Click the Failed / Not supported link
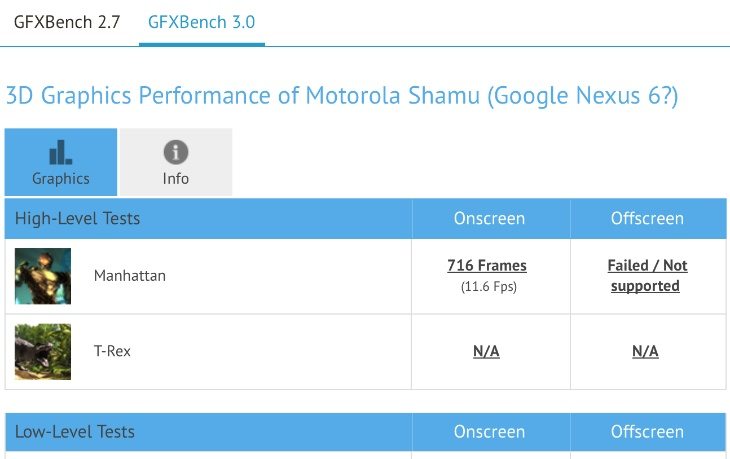Viewport: 730px width, 459px height. click(x=647, y=276)
